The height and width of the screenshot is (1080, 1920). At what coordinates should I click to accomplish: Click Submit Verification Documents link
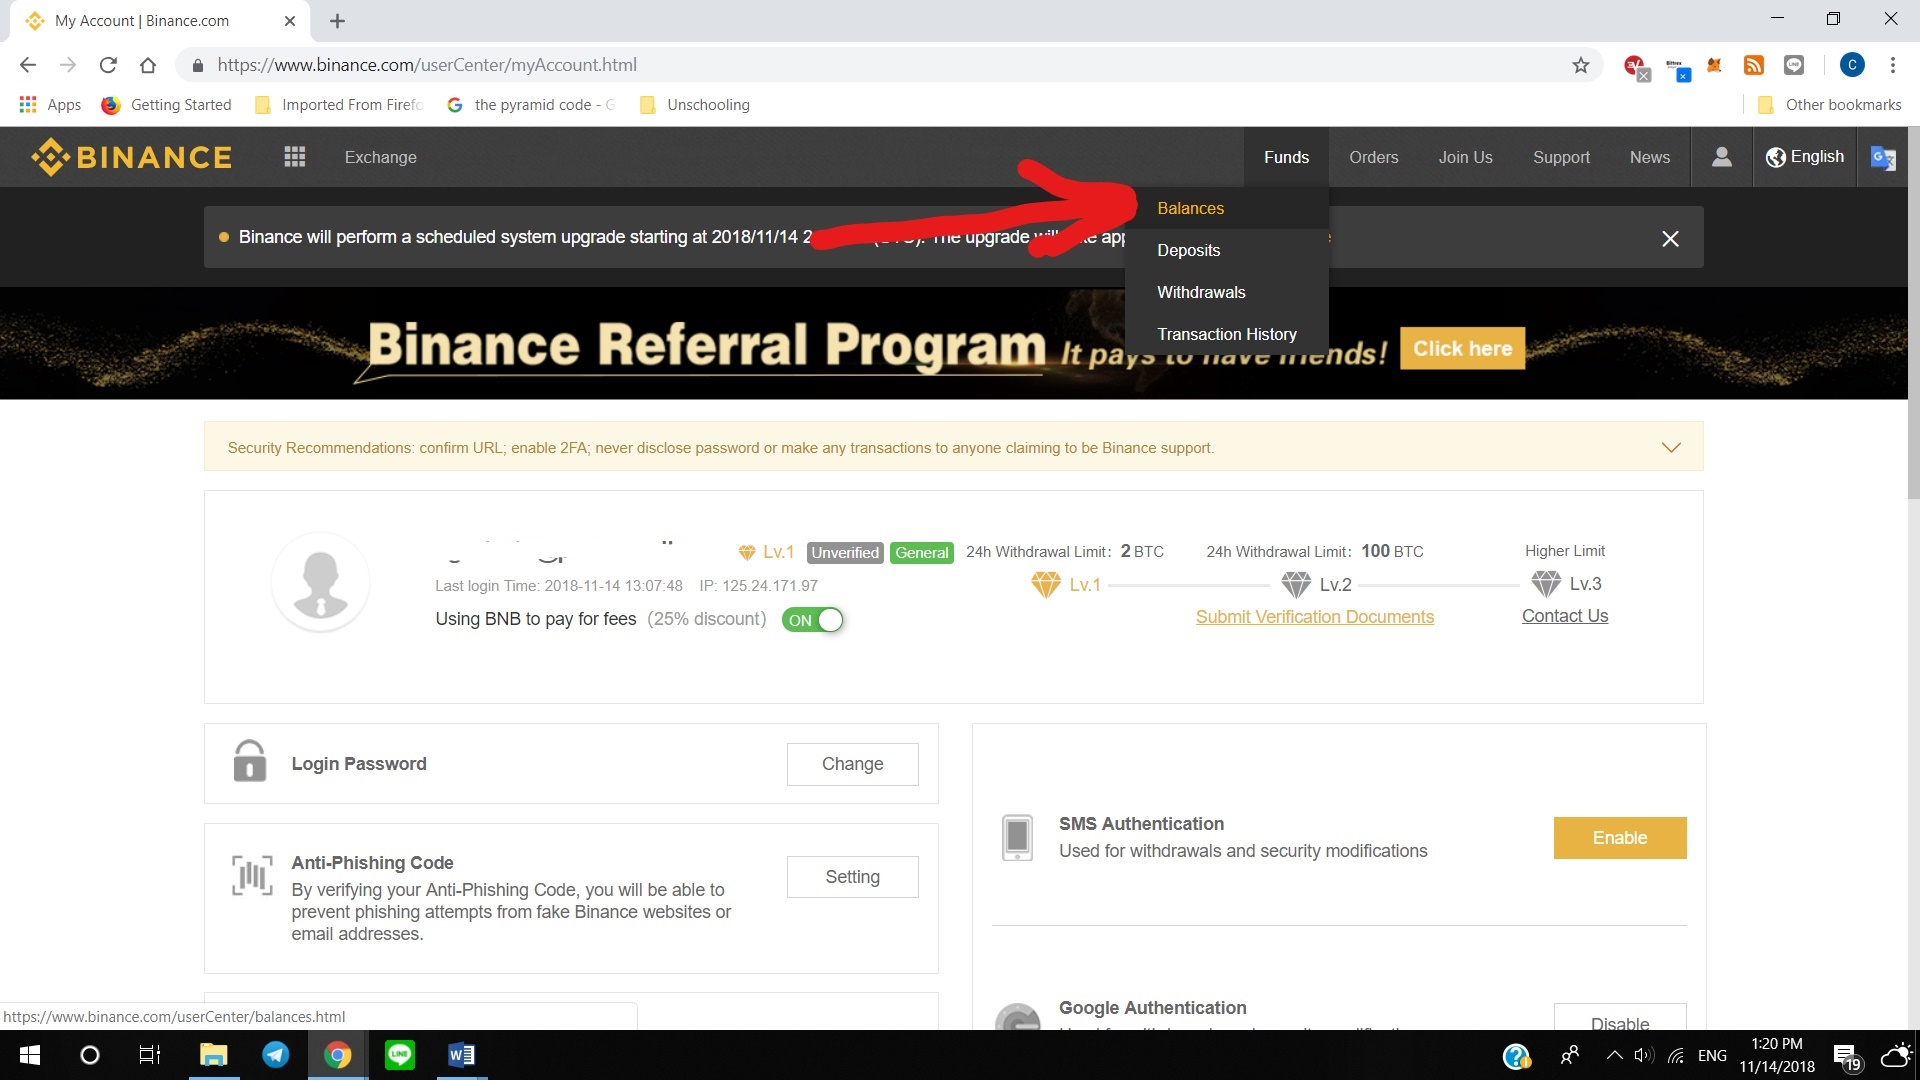[1314, 616]
